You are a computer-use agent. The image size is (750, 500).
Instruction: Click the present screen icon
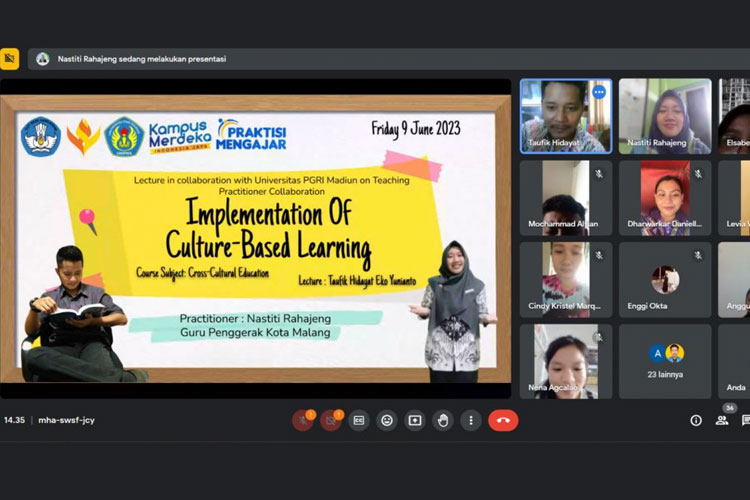coord(415,421)
